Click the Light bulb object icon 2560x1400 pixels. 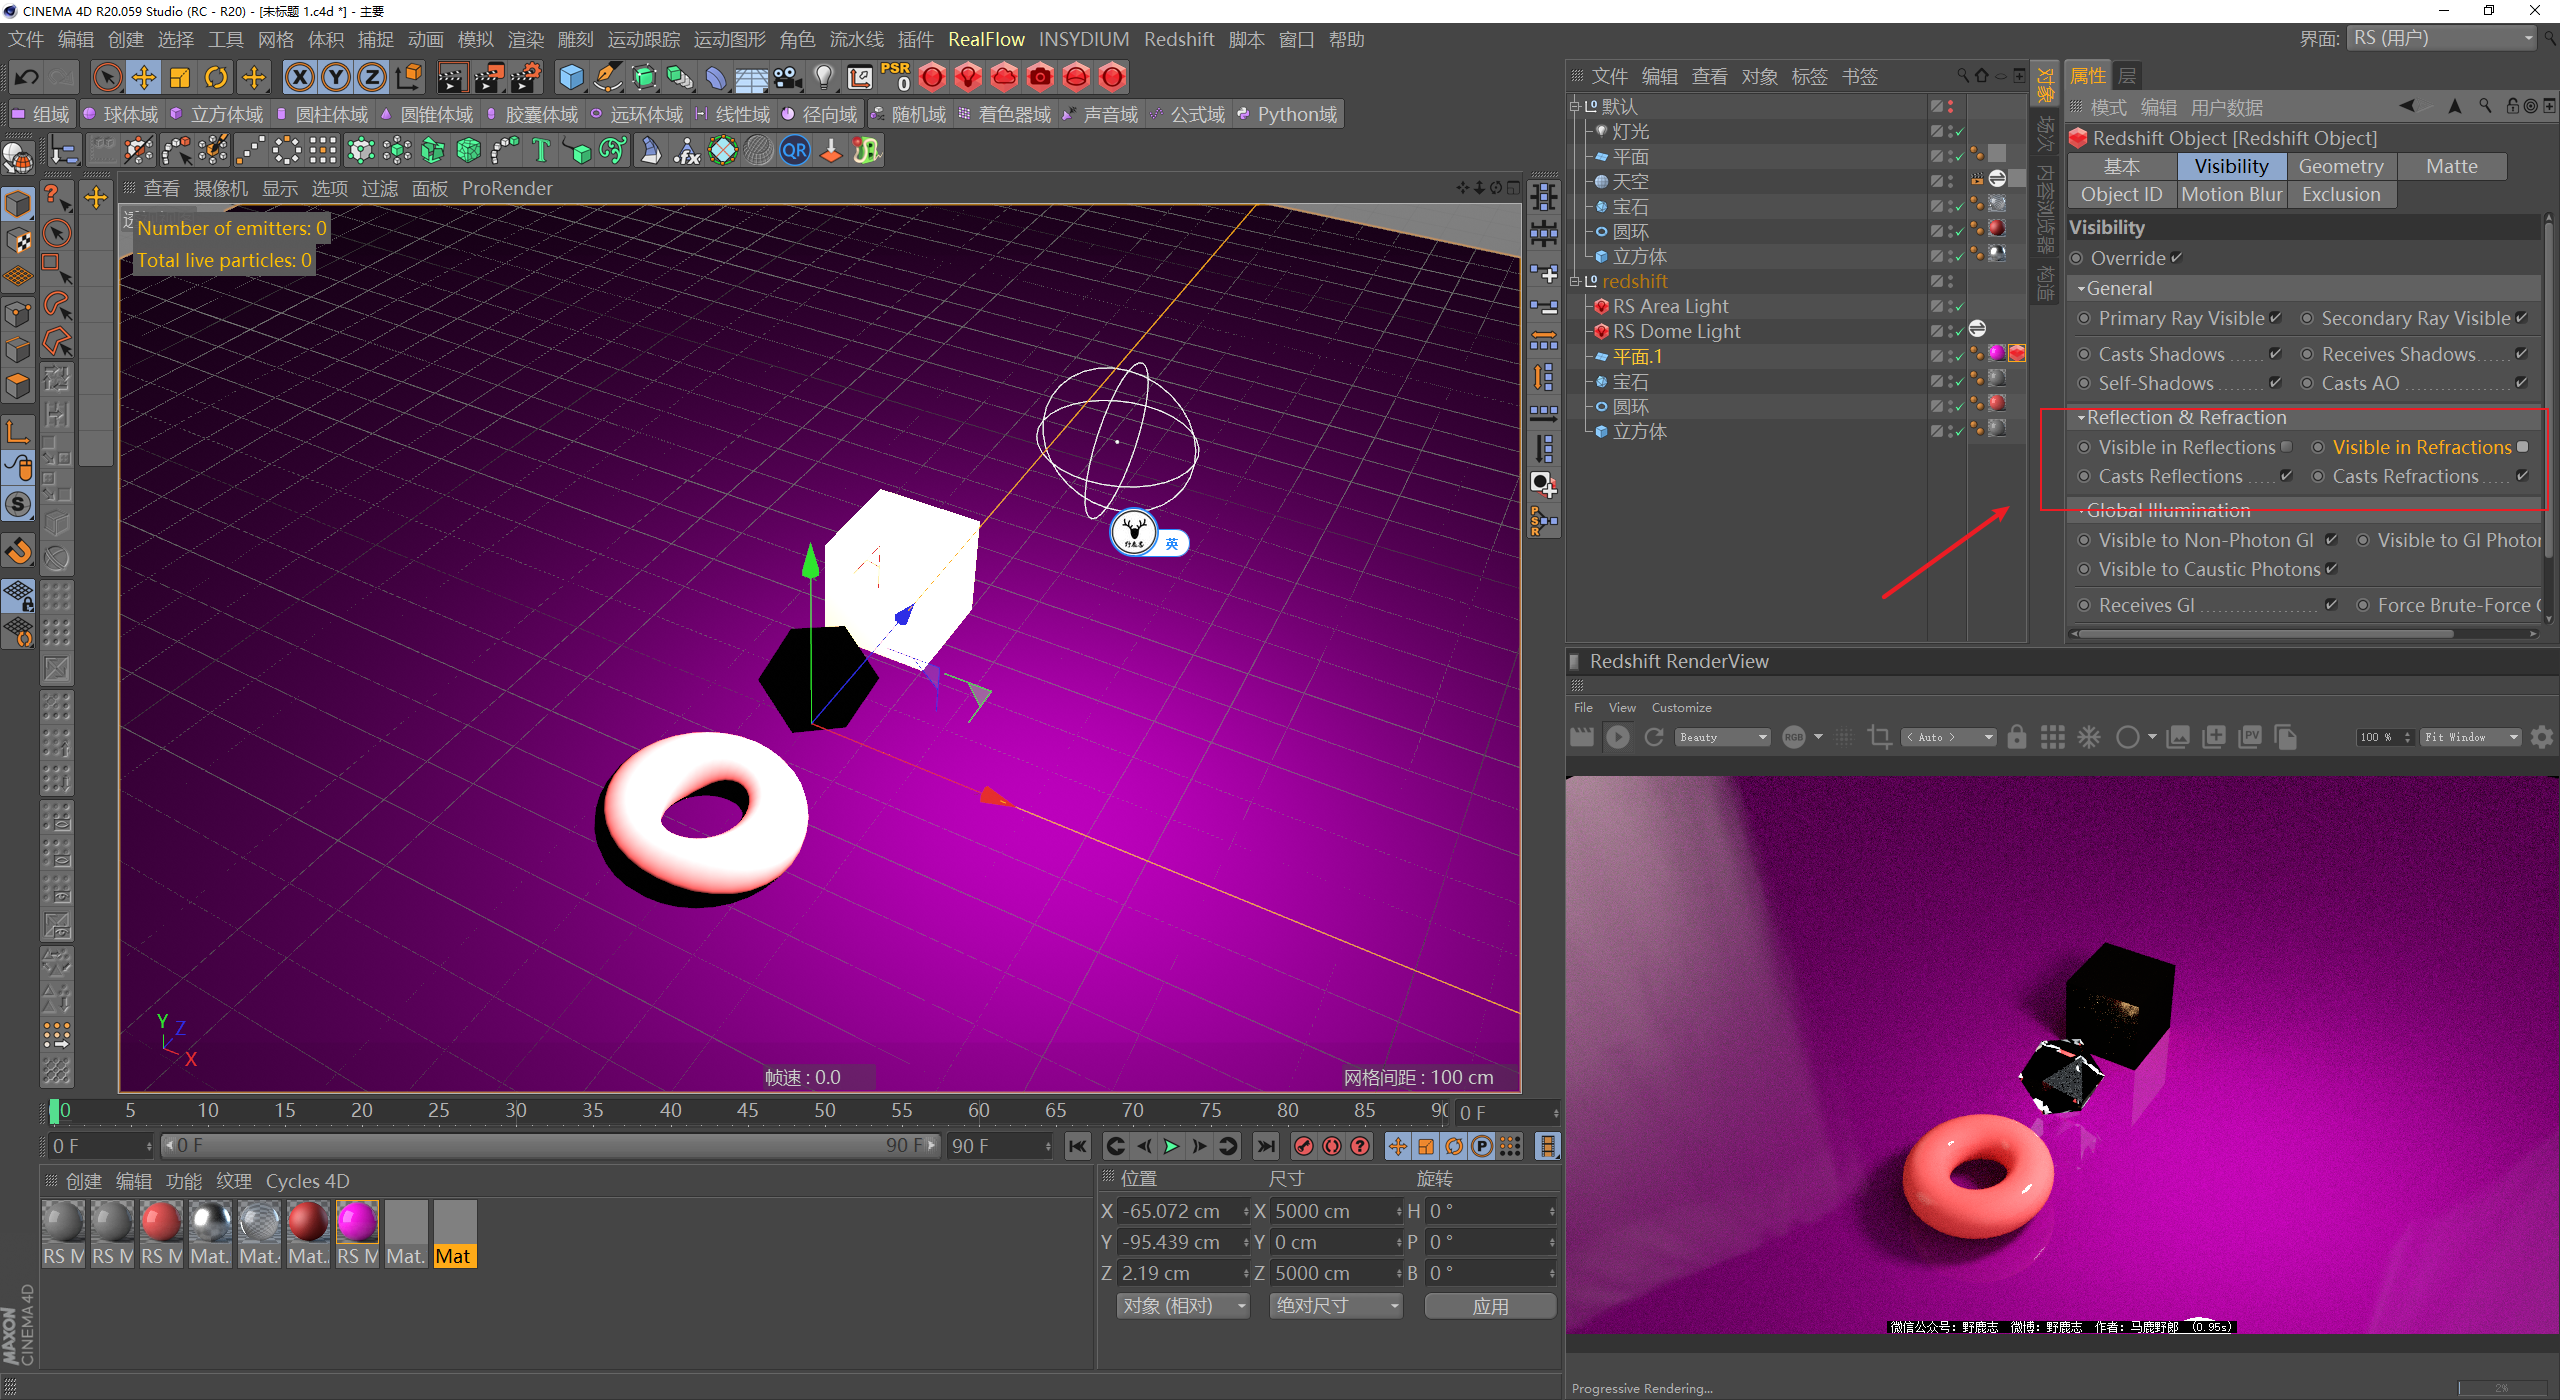click(x=823, y=77)
